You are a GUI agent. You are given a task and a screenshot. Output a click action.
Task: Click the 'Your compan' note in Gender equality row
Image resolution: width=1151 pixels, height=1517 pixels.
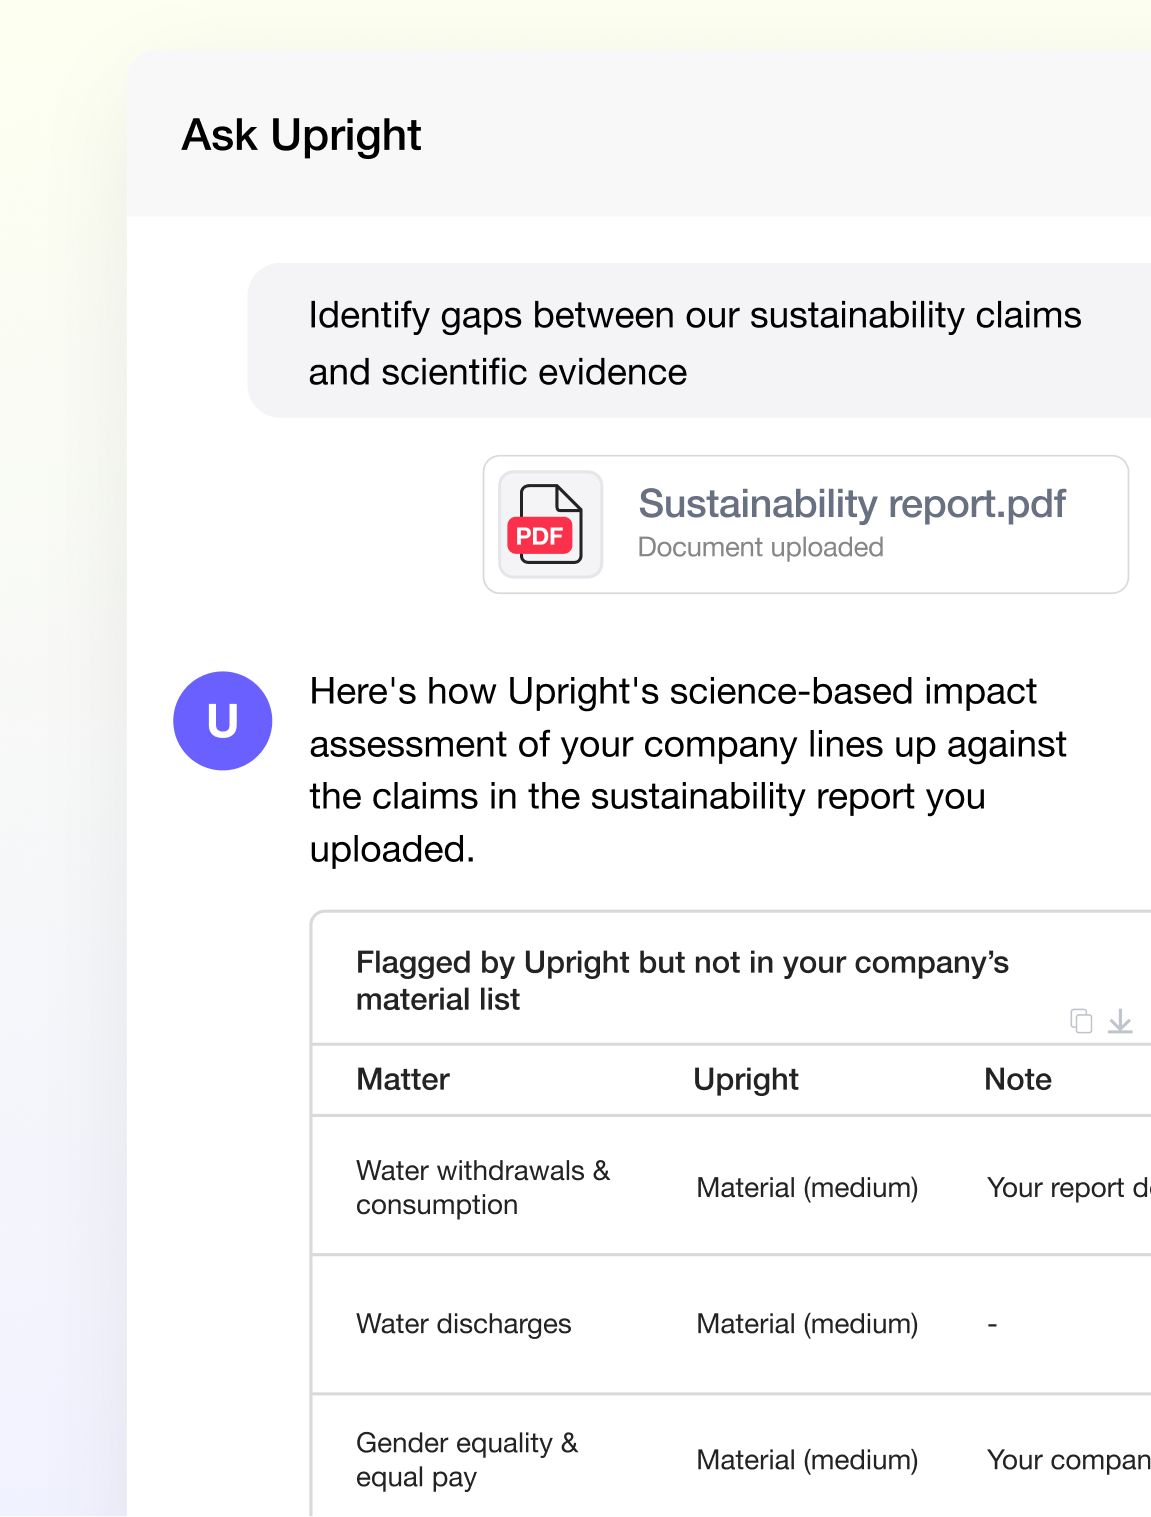1068,1461
